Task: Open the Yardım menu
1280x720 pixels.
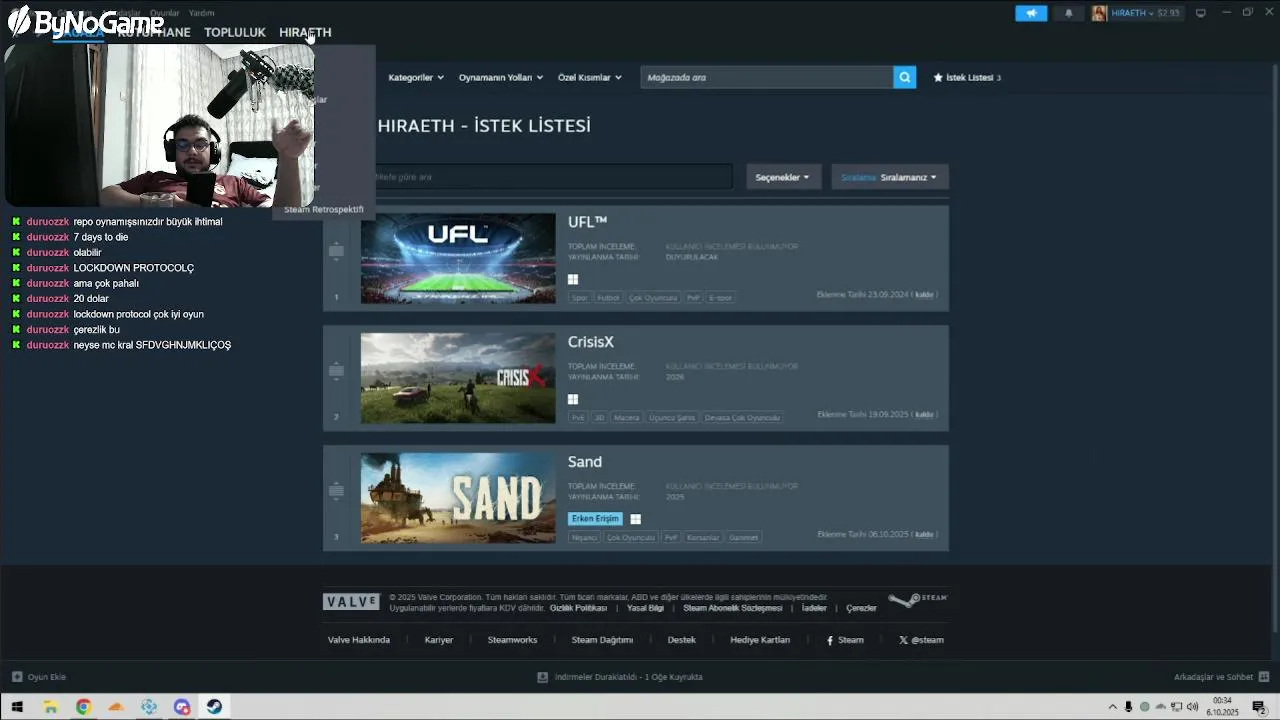Action: click(x=202, y=13)
